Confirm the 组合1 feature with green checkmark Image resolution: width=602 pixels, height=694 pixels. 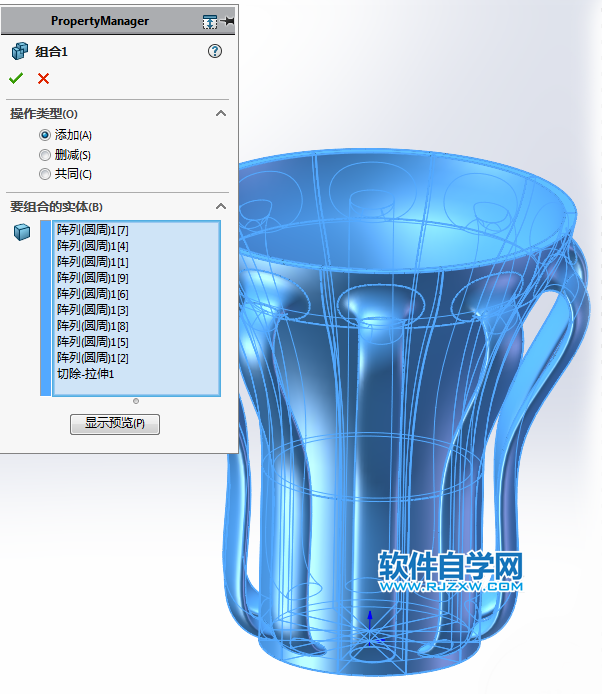pyautogui.click(x=16, y=78)
